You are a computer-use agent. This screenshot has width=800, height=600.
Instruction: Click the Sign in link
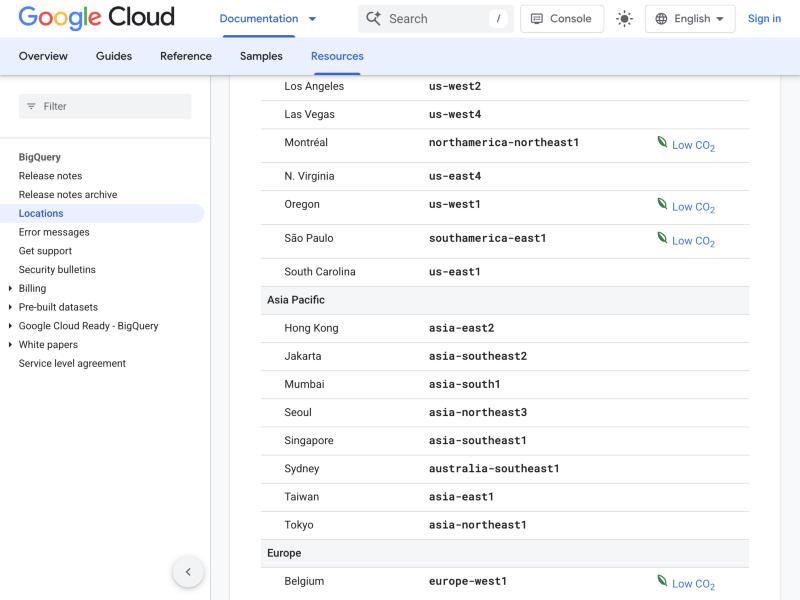pyautogui.click(x=764, y=19)
